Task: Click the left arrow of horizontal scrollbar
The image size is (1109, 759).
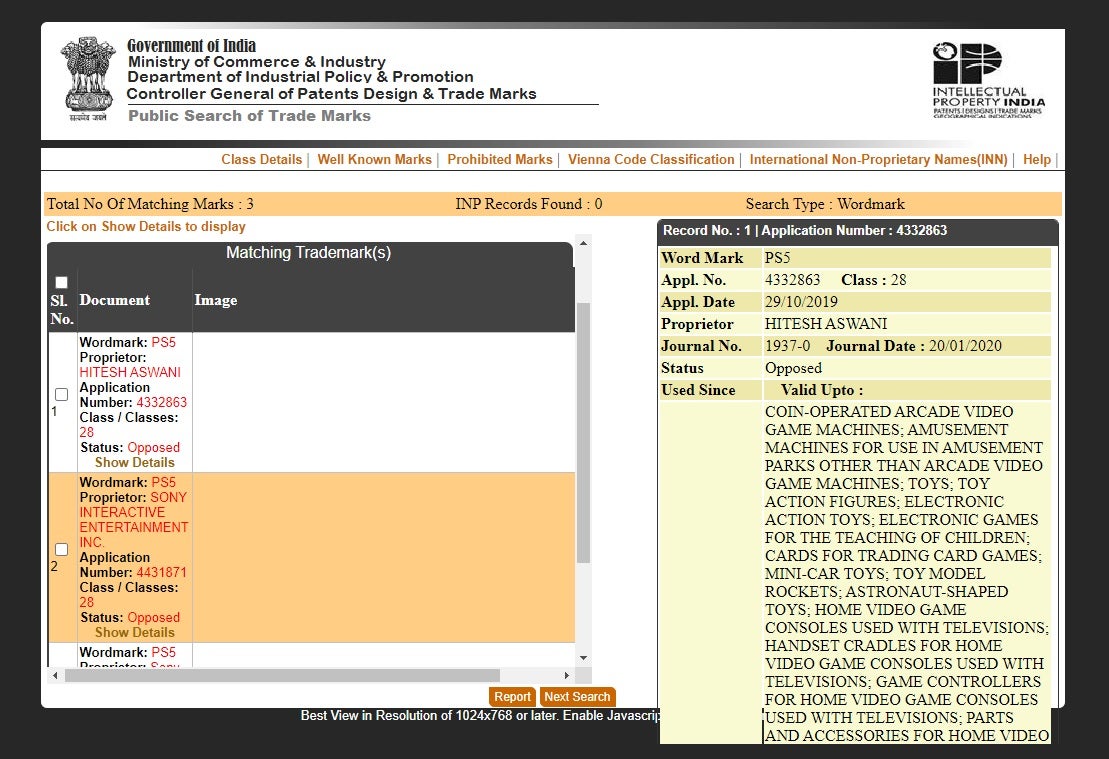Action: coord(55,676)
